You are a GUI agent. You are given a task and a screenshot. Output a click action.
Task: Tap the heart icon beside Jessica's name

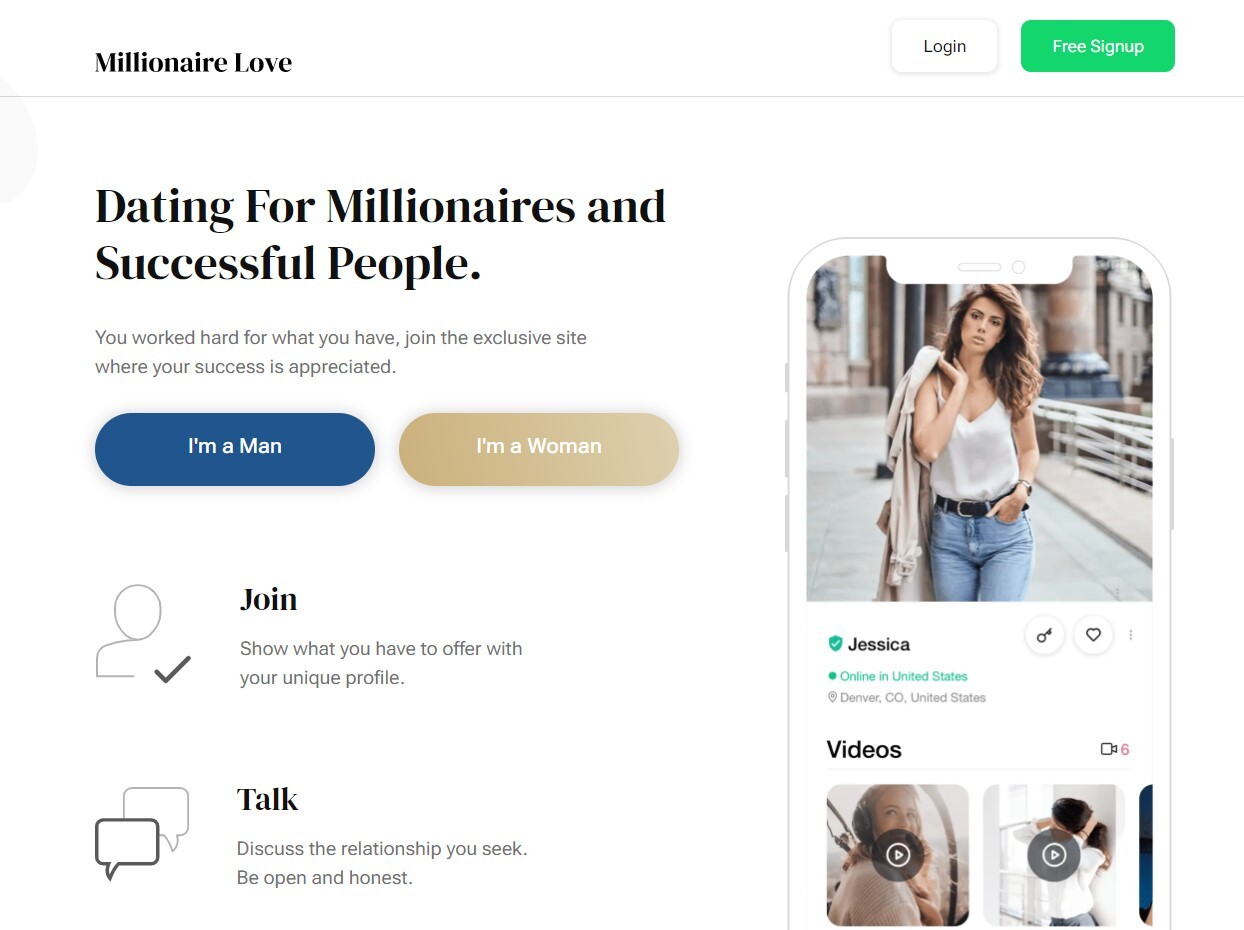click(x=1093, y=635)
